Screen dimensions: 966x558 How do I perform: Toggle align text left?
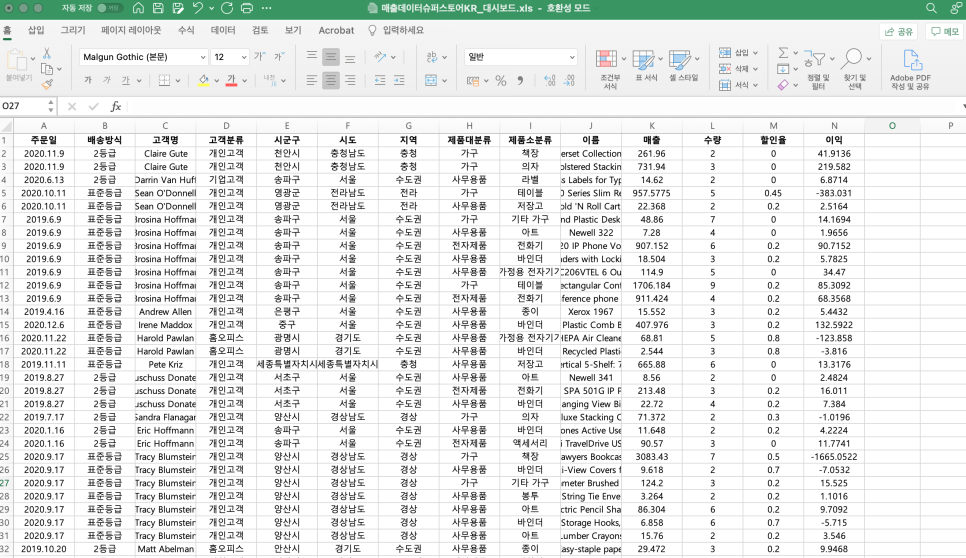coord(312,80)
